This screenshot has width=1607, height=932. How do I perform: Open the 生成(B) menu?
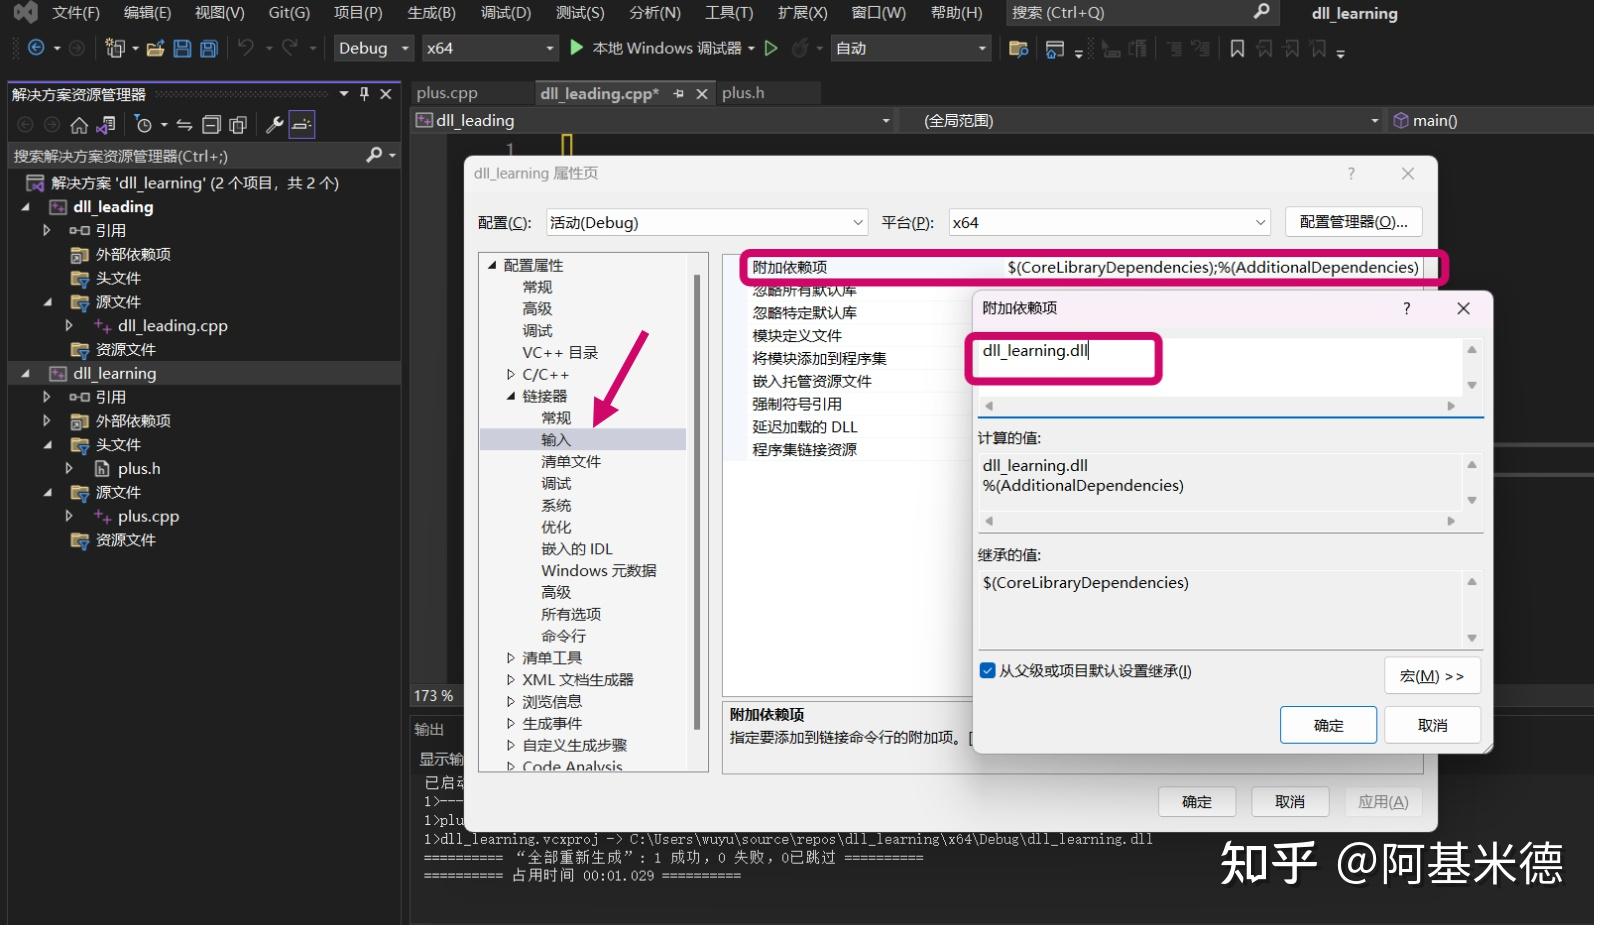pyautogui.click(x=431, y=12)
